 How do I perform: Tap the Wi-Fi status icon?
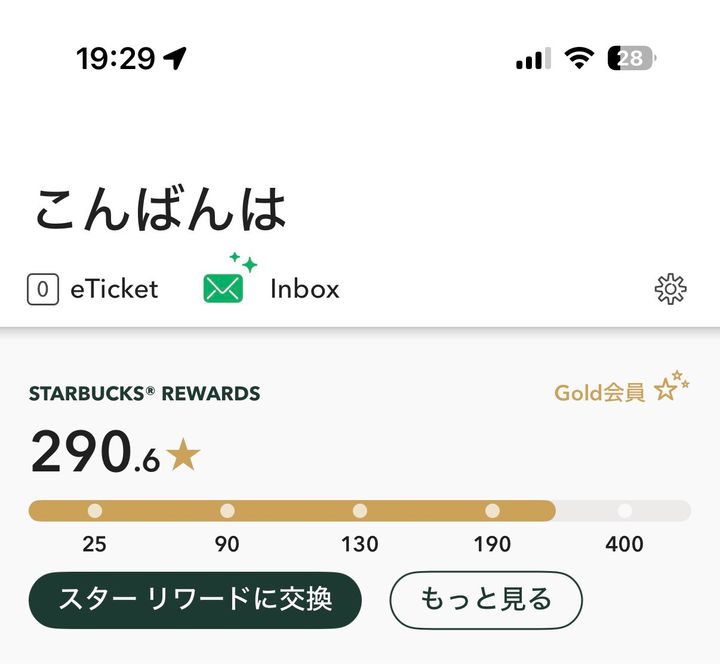click(579, 58)
